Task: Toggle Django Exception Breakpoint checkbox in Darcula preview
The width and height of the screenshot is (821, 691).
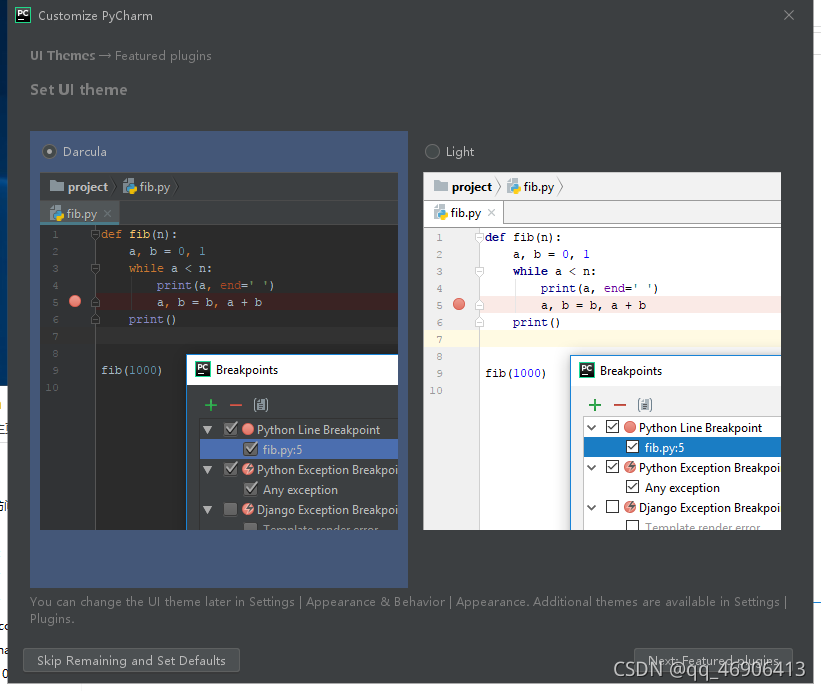Action: (230, 509)
